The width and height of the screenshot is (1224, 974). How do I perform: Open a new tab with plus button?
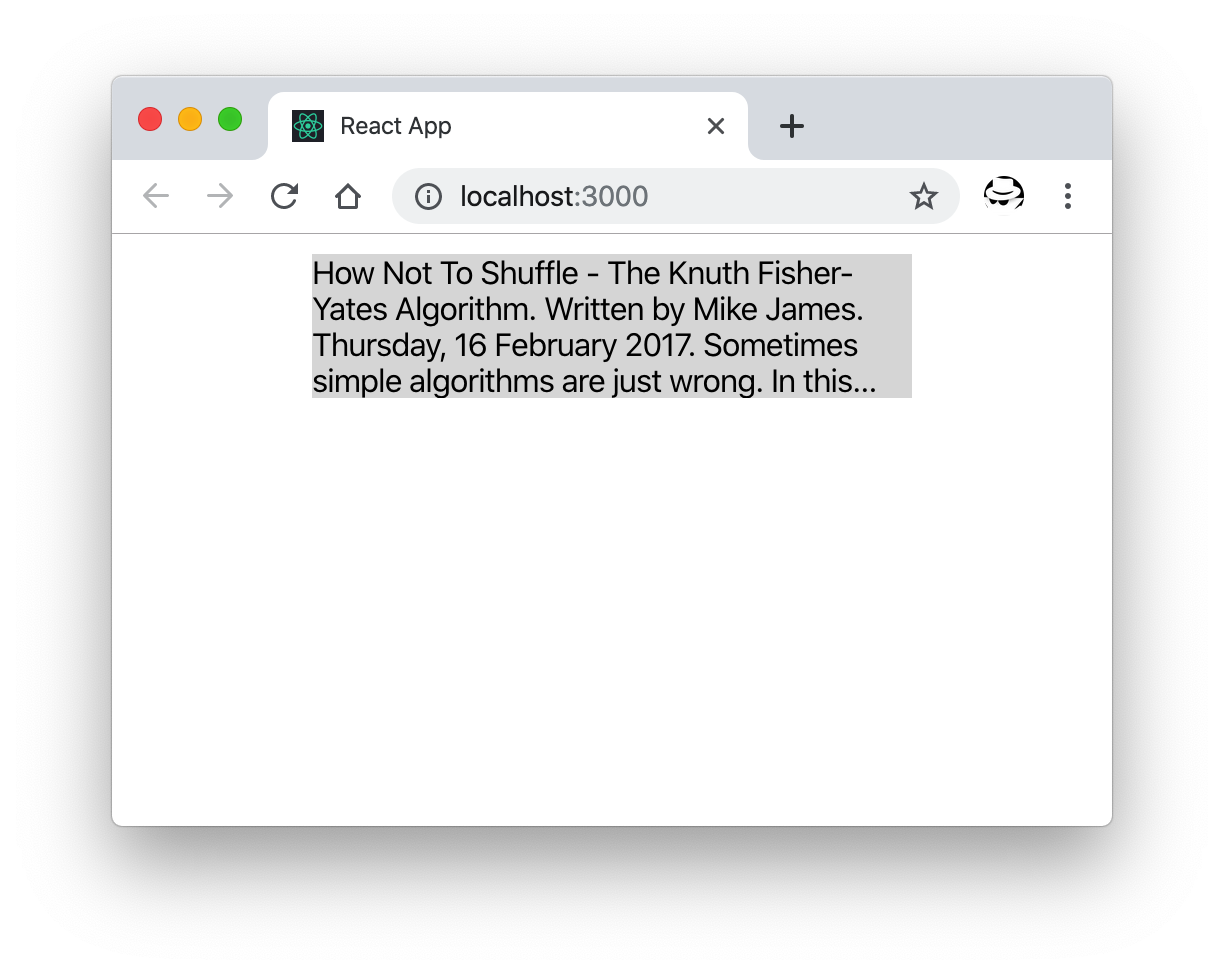tap(791, 126)
